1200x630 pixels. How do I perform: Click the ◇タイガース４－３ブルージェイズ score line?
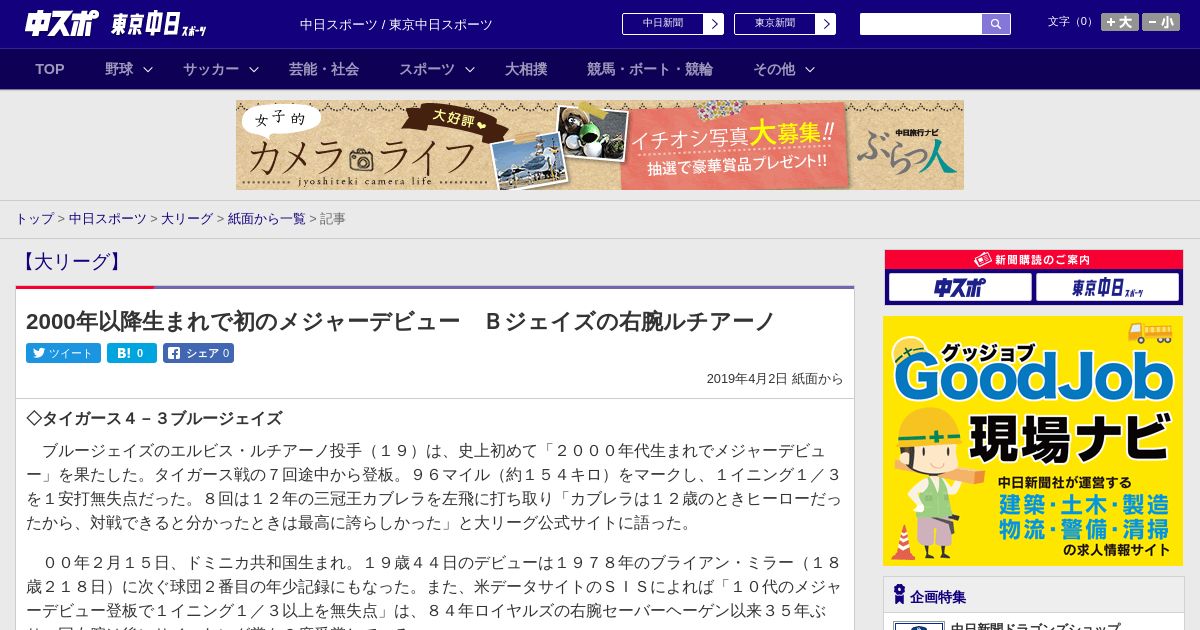154,419
